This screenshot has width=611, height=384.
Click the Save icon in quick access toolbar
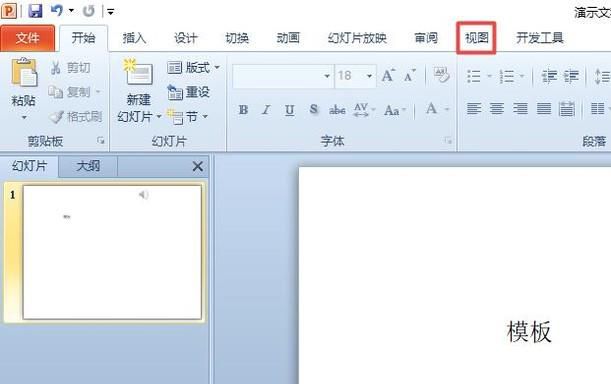click(35, 11)
